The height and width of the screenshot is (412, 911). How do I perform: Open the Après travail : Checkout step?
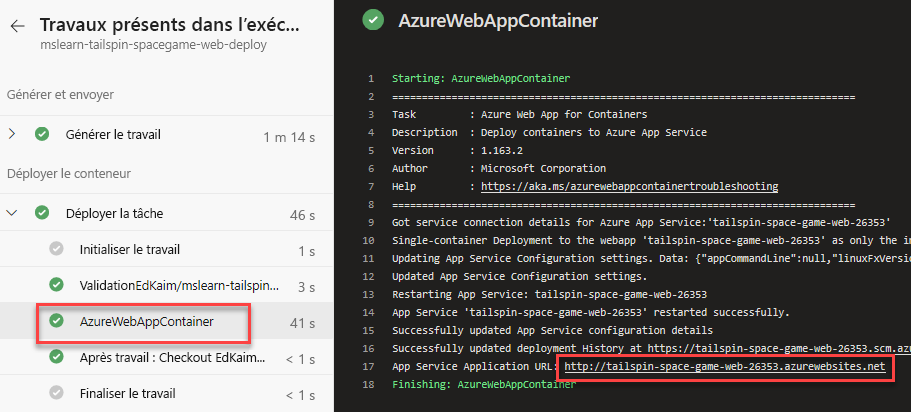[167, 357]
